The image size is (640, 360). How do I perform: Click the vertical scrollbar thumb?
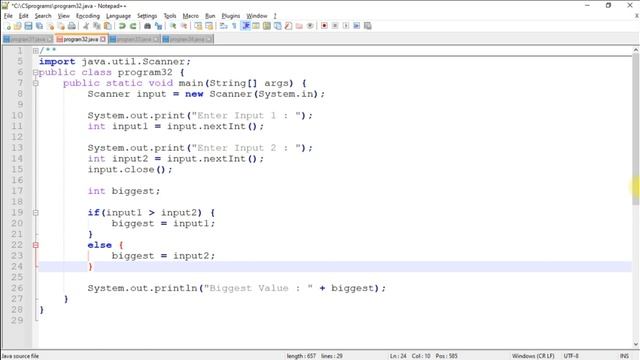click(x=636, y=129)
